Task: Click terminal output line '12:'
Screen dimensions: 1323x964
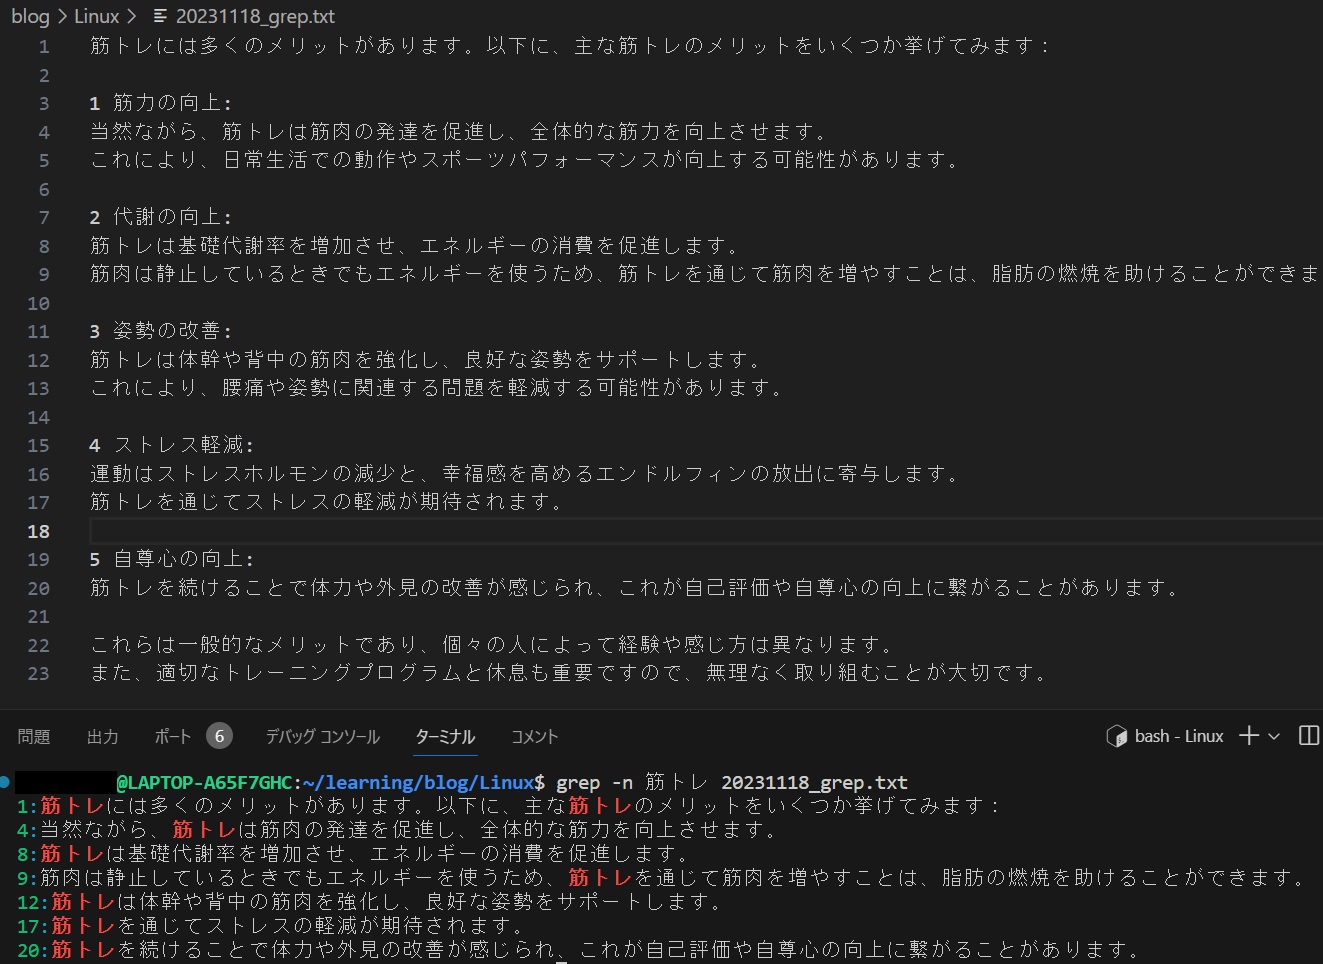Action: tap(370, 902)
